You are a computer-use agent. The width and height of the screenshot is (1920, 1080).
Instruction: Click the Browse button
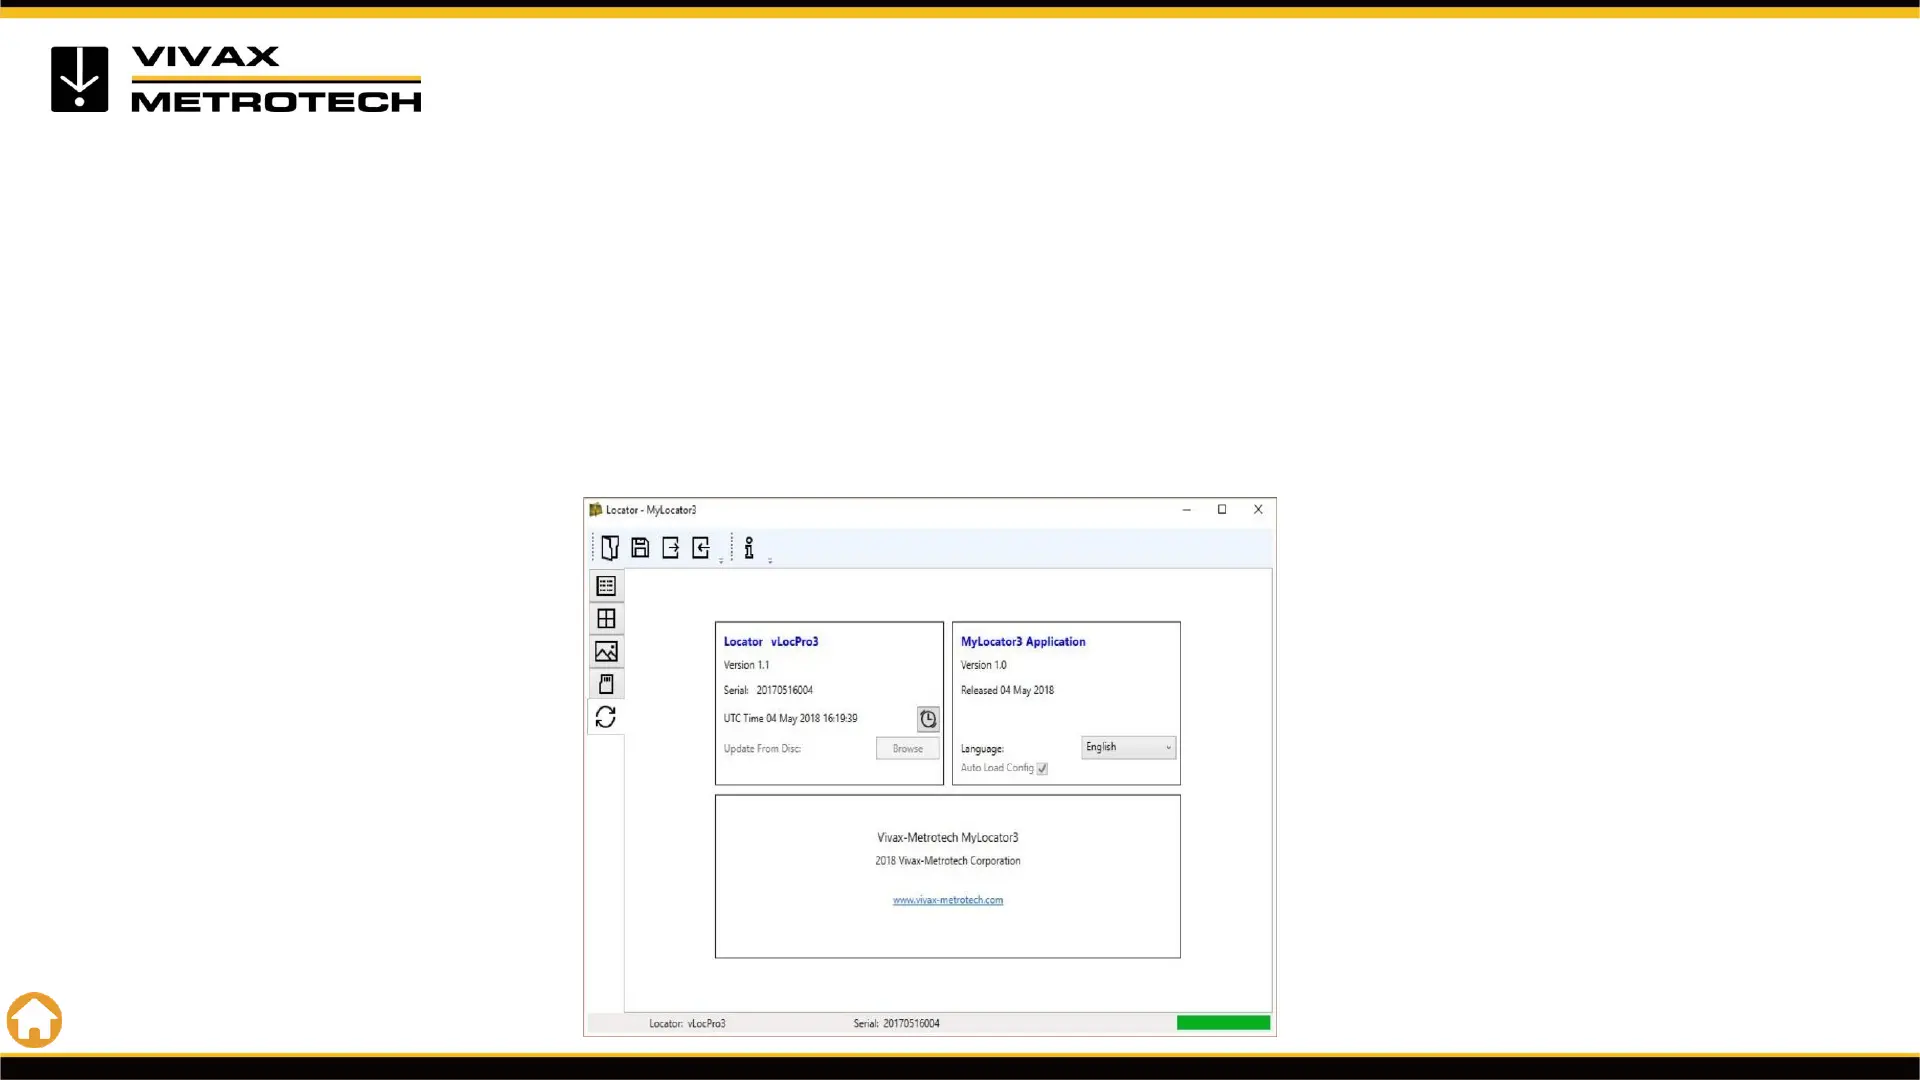click(x=908, y=749)
